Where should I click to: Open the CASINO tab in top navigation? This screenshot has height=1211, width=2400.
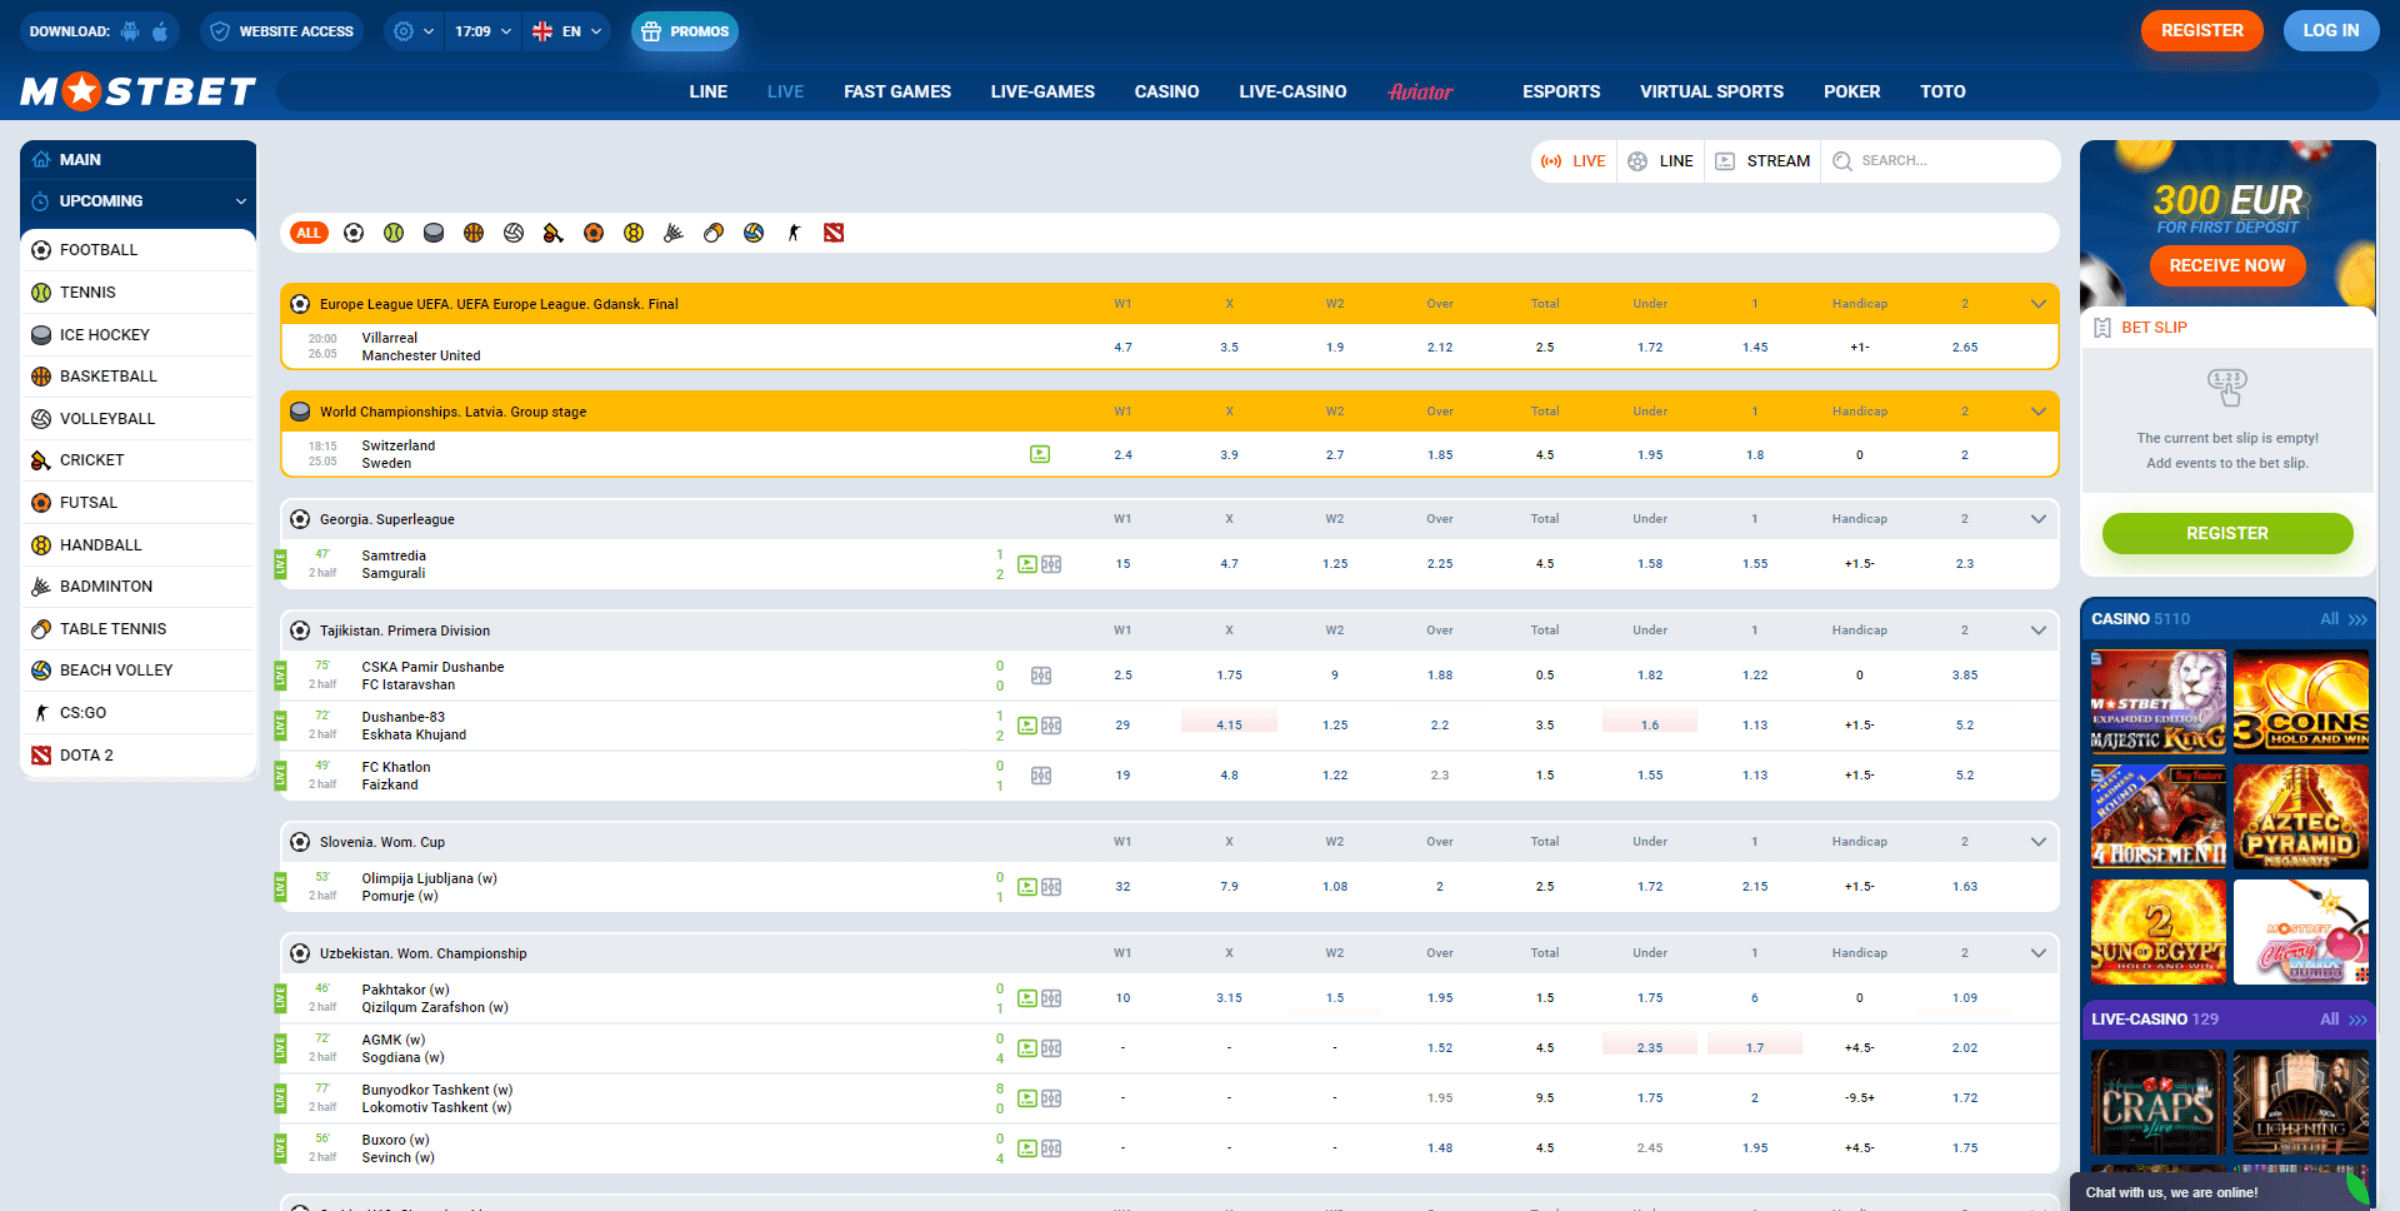point(1166,91)
